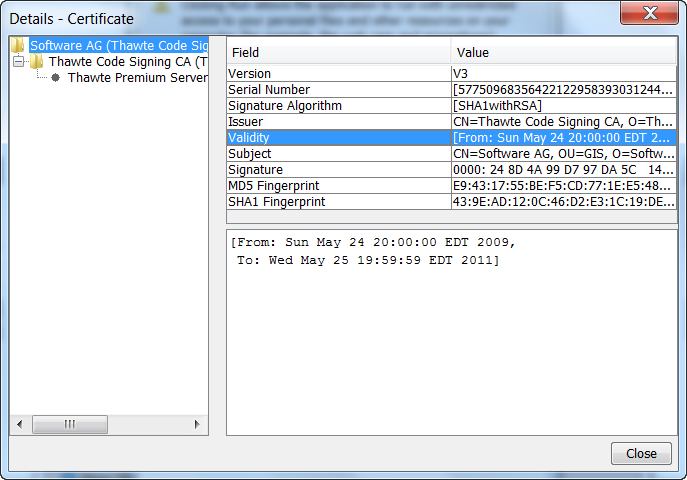The width and height of the screenshot is (687, 480).
Task: Click the right scroll arrow under the certificate tree
Action: [197, 424]
